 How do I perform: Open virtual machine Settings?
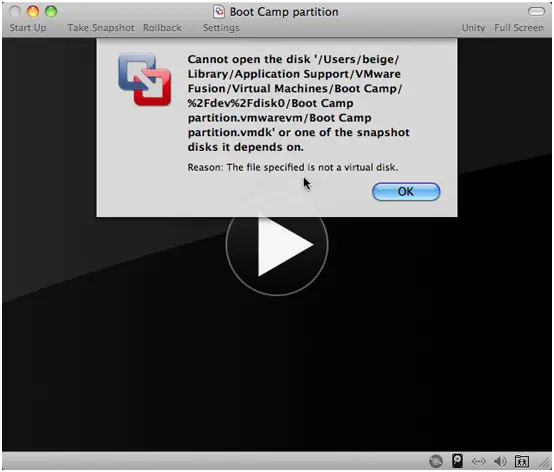click(x=221, y=28)
